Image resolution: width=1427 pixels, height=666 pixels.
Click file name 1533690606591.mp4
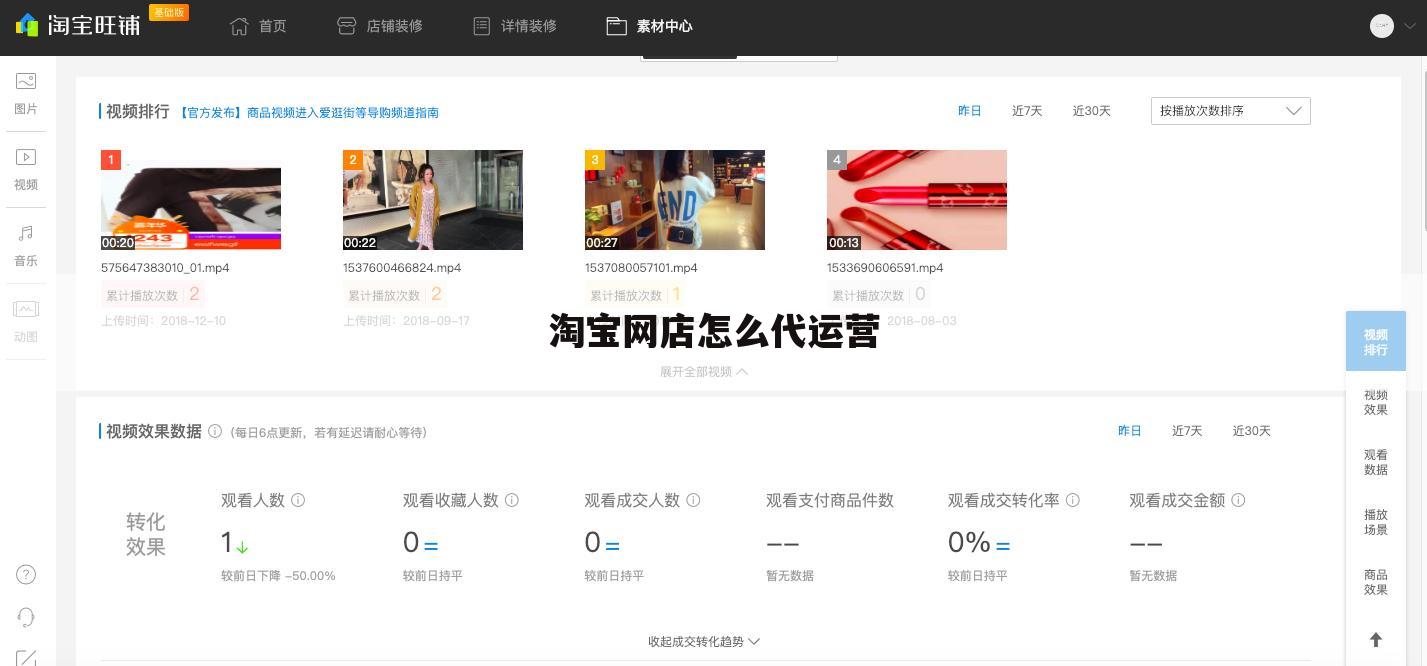tap(885, 268)
